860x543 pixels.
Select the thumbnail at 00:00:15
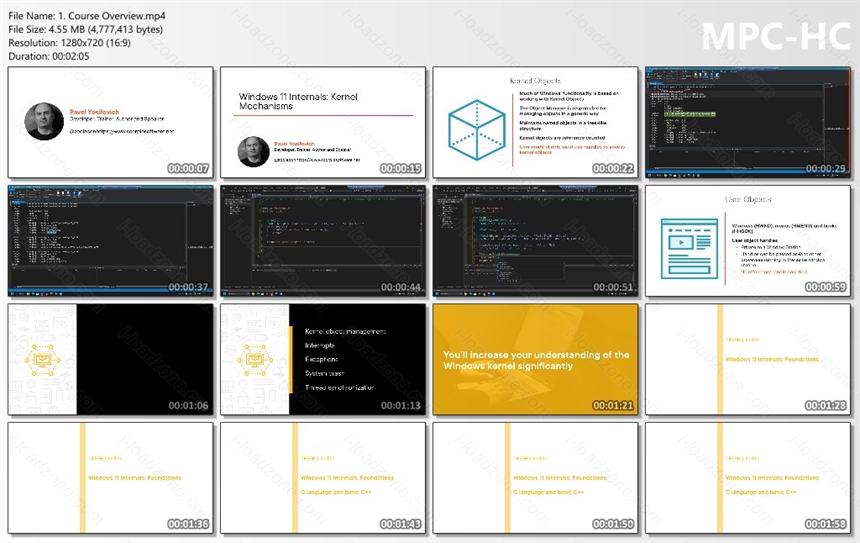(323, 122)
